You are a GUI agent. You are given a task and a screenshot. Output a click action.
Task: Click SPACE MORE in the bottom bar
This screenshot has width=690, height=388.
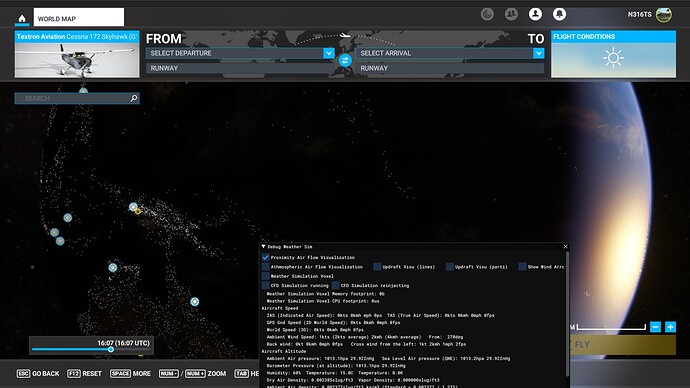point(130,373)
